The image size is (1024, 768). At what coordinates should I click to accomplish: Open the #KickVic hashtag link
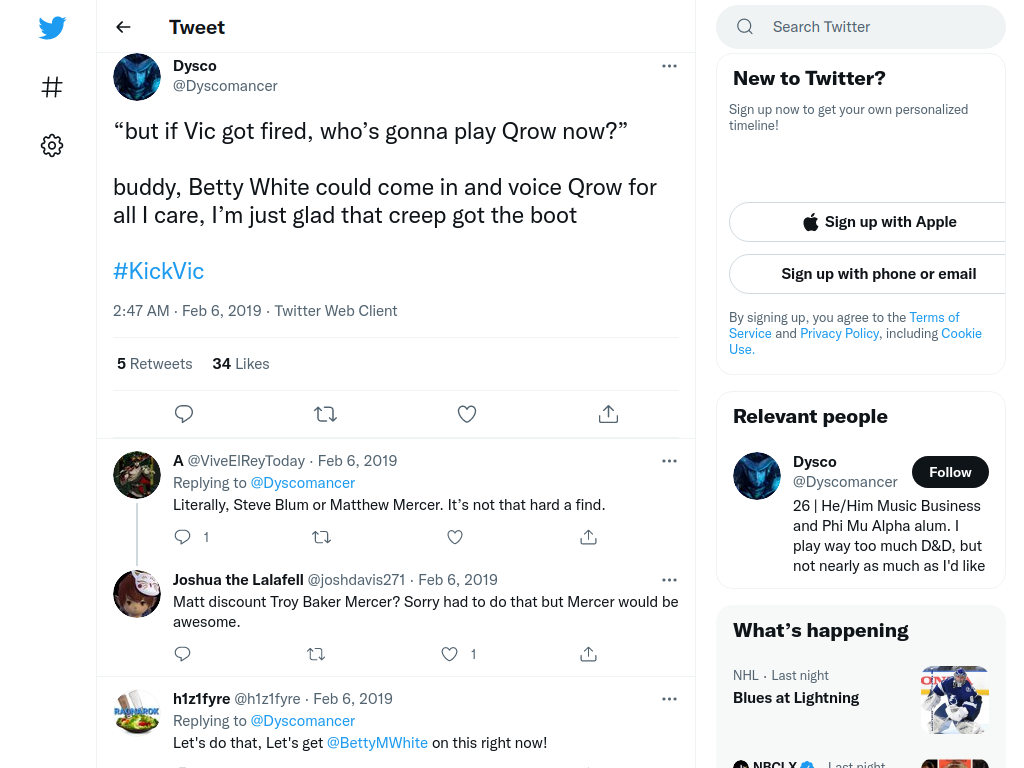[159, 271]
